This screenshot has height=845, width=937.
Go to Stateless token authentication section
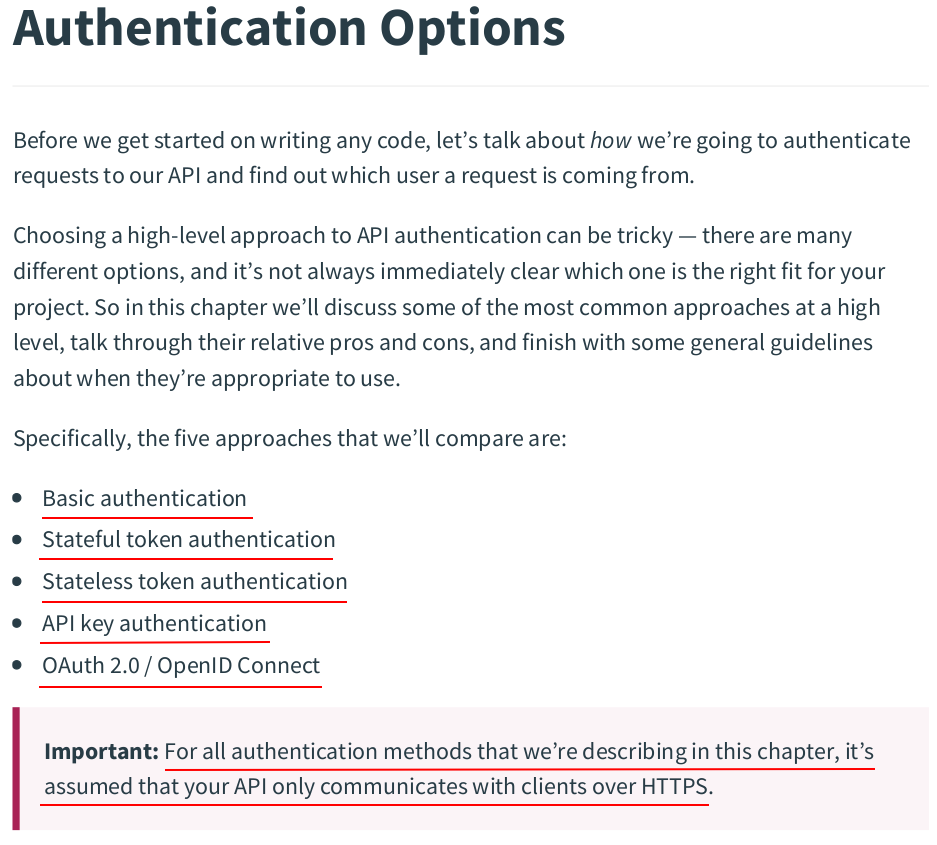[x=194, y=581]
